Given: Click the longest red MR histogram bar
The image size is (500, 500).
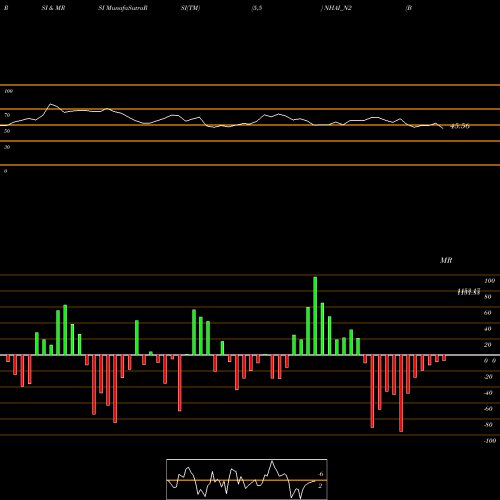Looking at the screenshot, I should (x=401, y=393).
